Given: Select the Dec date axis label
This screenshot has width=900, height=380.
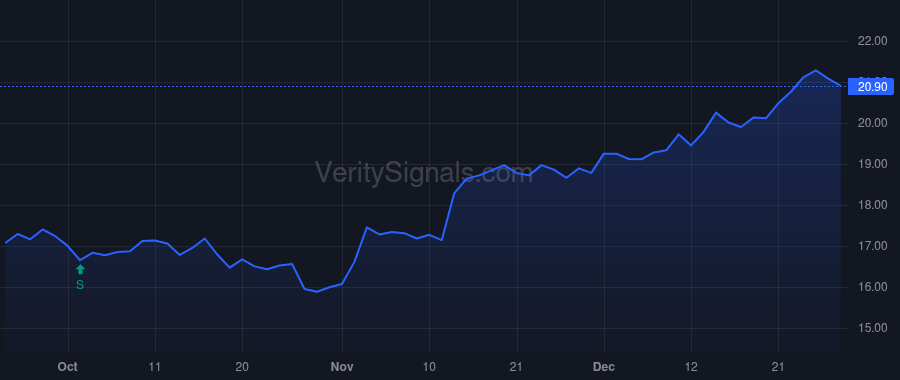Looking at the screenshot, I should pos(604,367).
